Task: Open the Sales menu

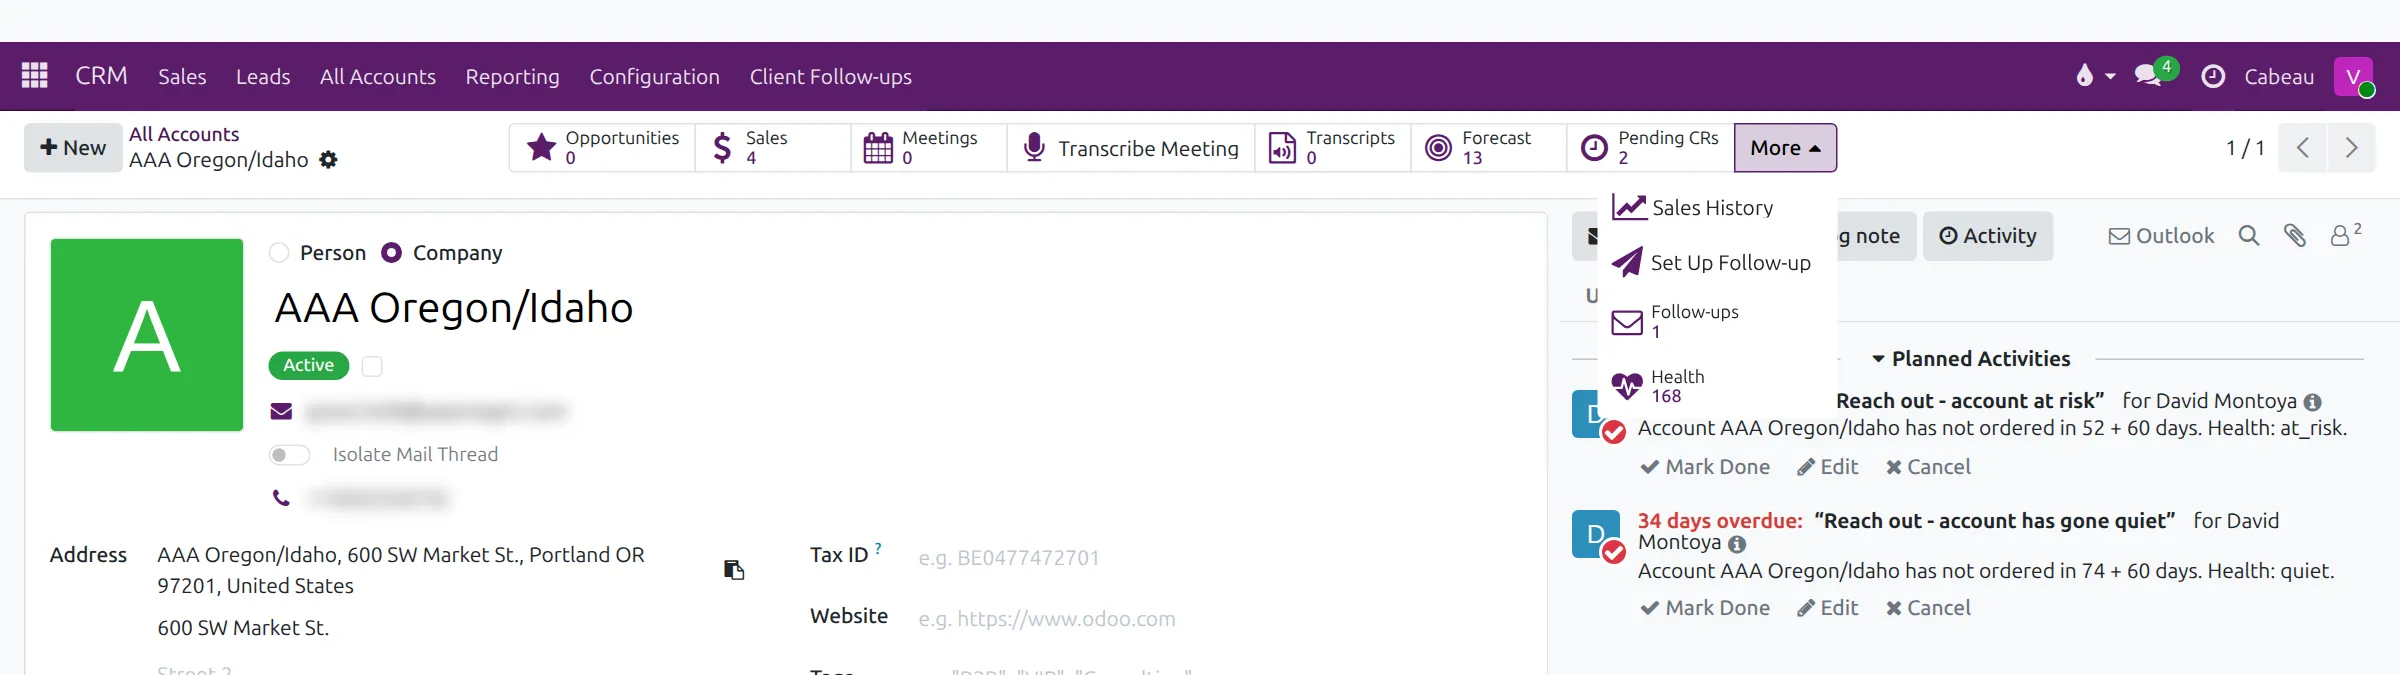Action: click(182, 76)
